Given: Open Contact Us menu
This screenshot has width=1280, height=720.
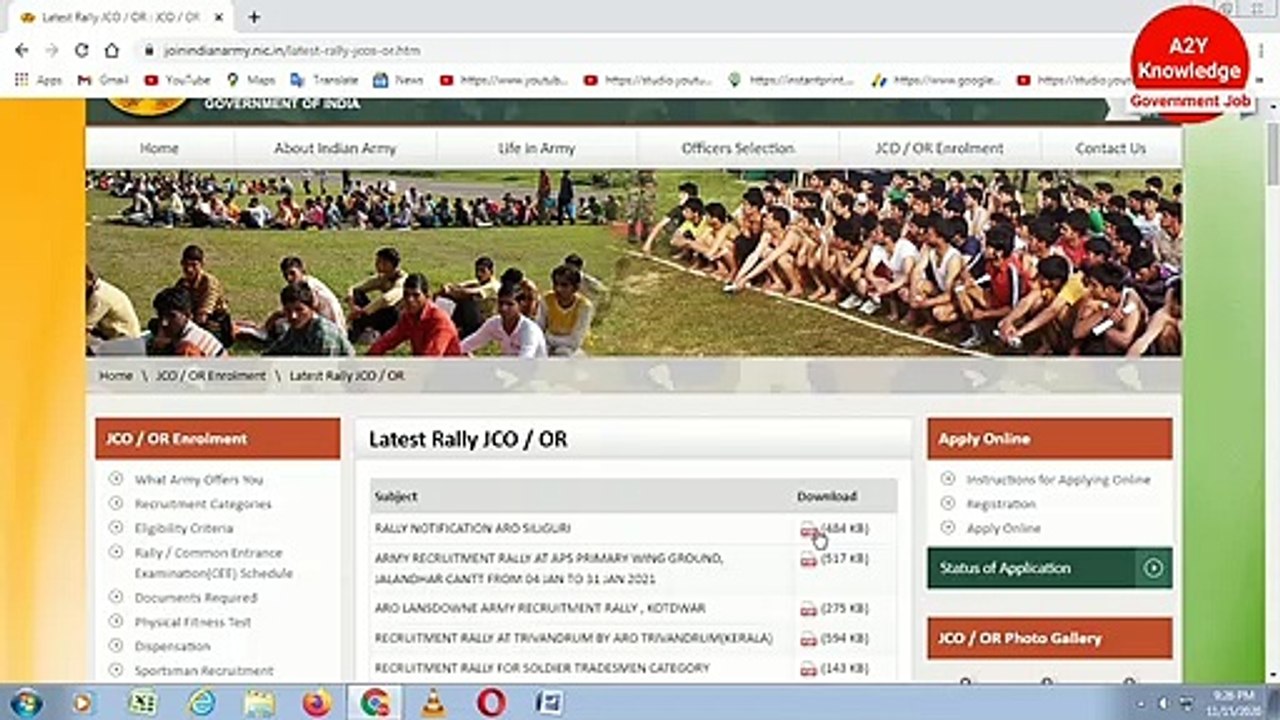Looking at the screenshot, I should coord(1110,148).
